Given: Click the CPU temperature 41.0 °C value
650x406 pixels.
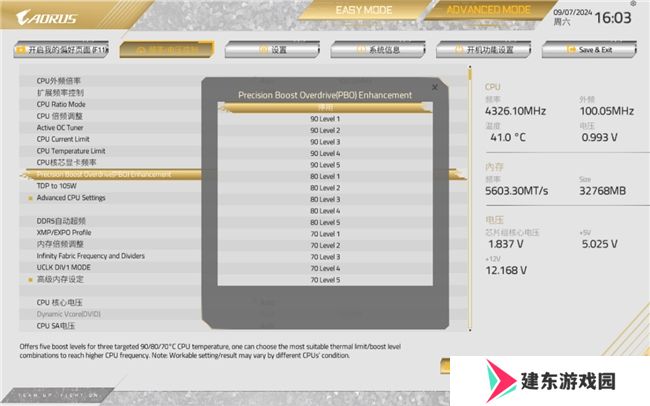Looking at the screenshot, I should click(508, 138).
